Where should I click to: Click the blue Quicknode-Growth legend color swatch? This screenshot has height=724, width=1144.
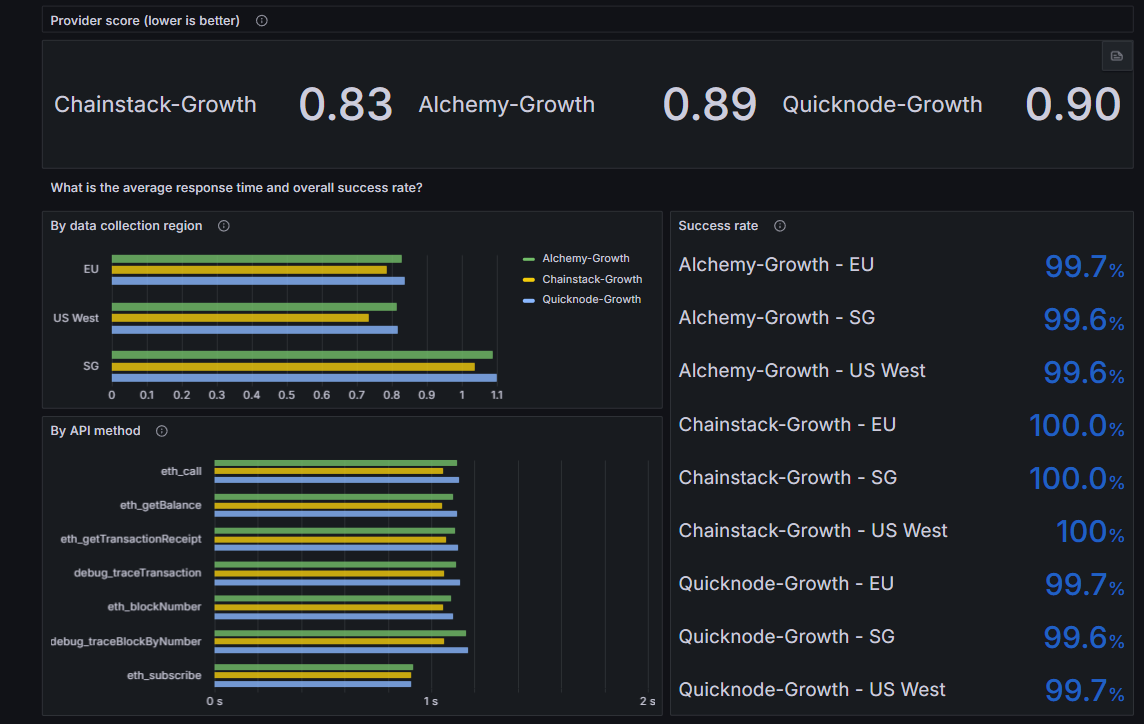(x=529, y=300)
